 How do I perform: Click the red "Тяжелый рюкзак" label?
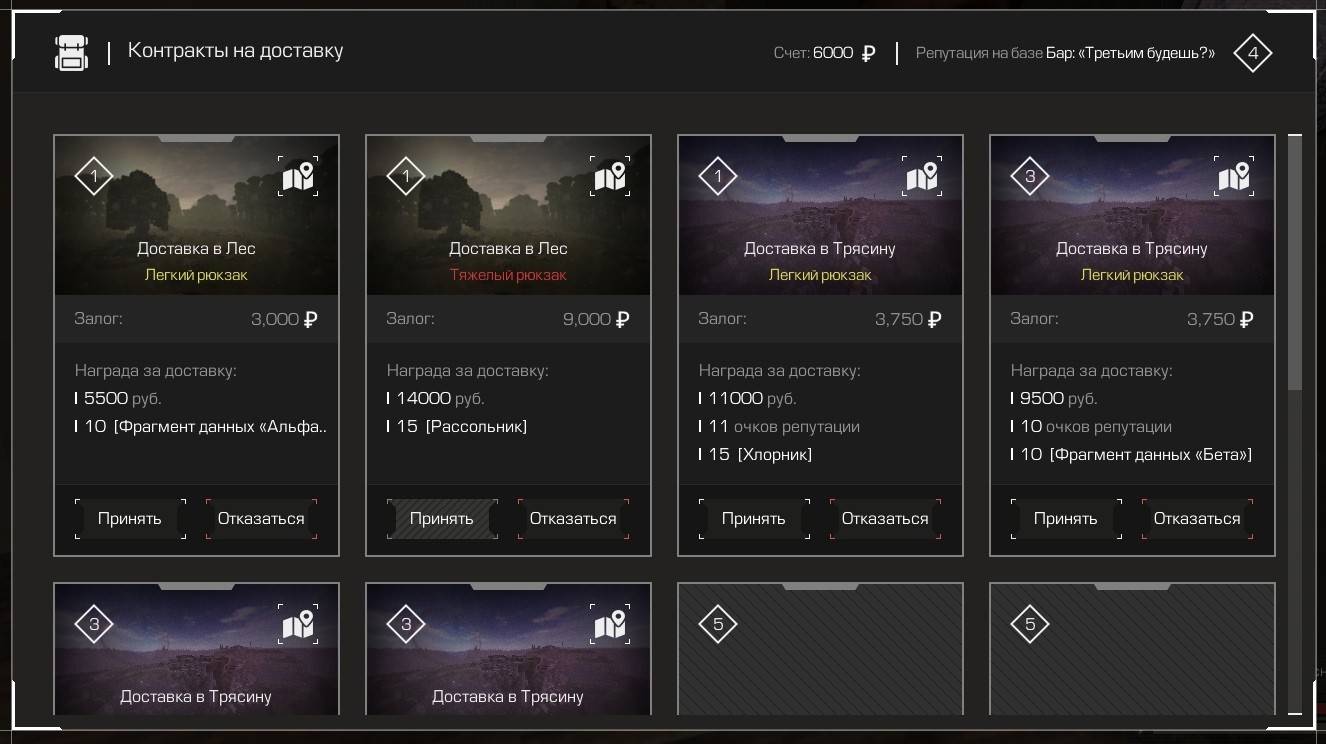508,275
